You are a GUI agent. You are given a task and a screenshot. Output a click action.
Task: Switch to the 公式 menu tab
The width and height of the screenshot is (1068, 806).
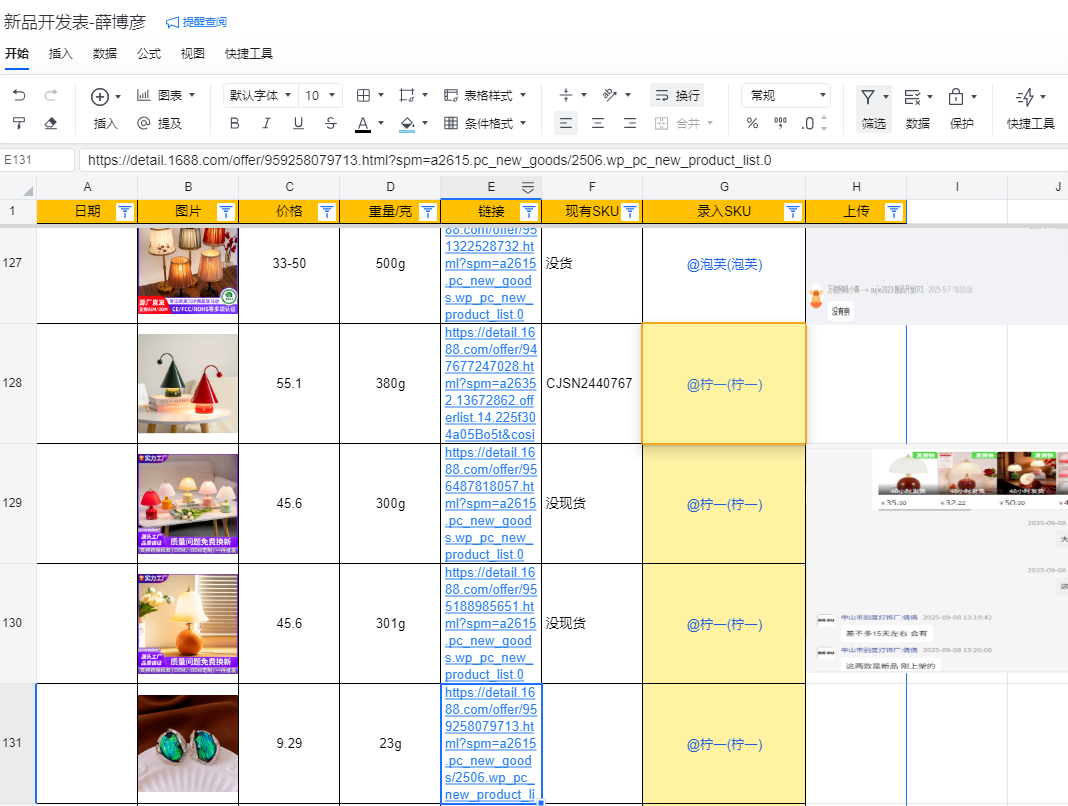[x=149, y=54]
